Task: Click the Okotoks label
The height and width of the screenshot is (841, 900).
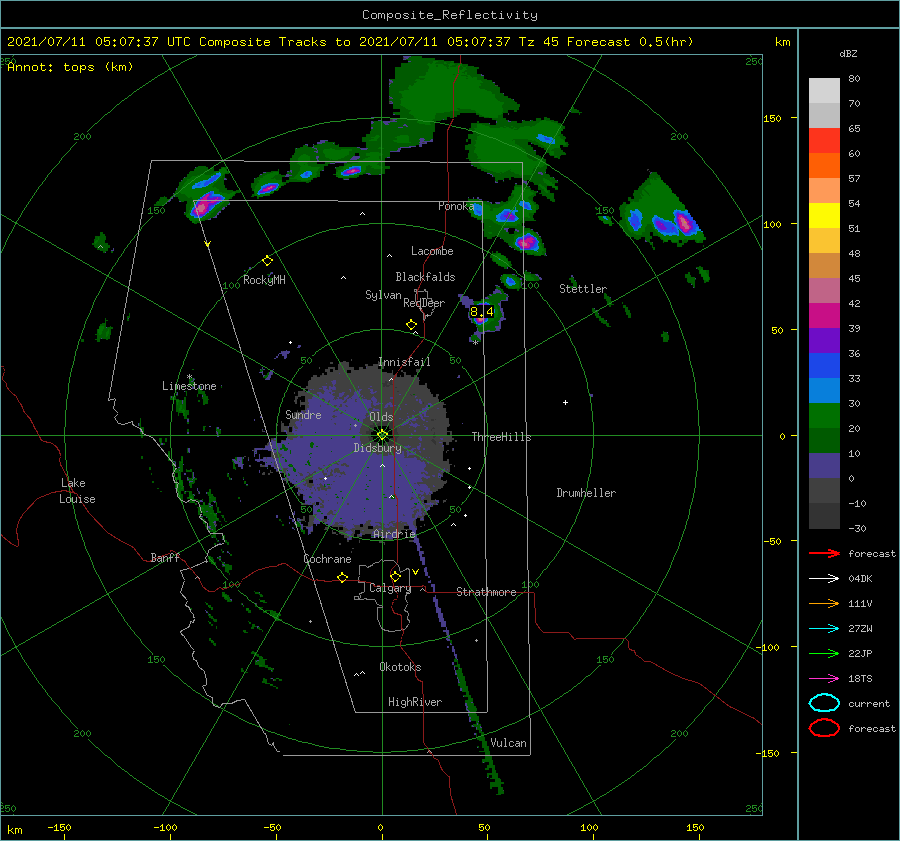Action: click(400, 667)
